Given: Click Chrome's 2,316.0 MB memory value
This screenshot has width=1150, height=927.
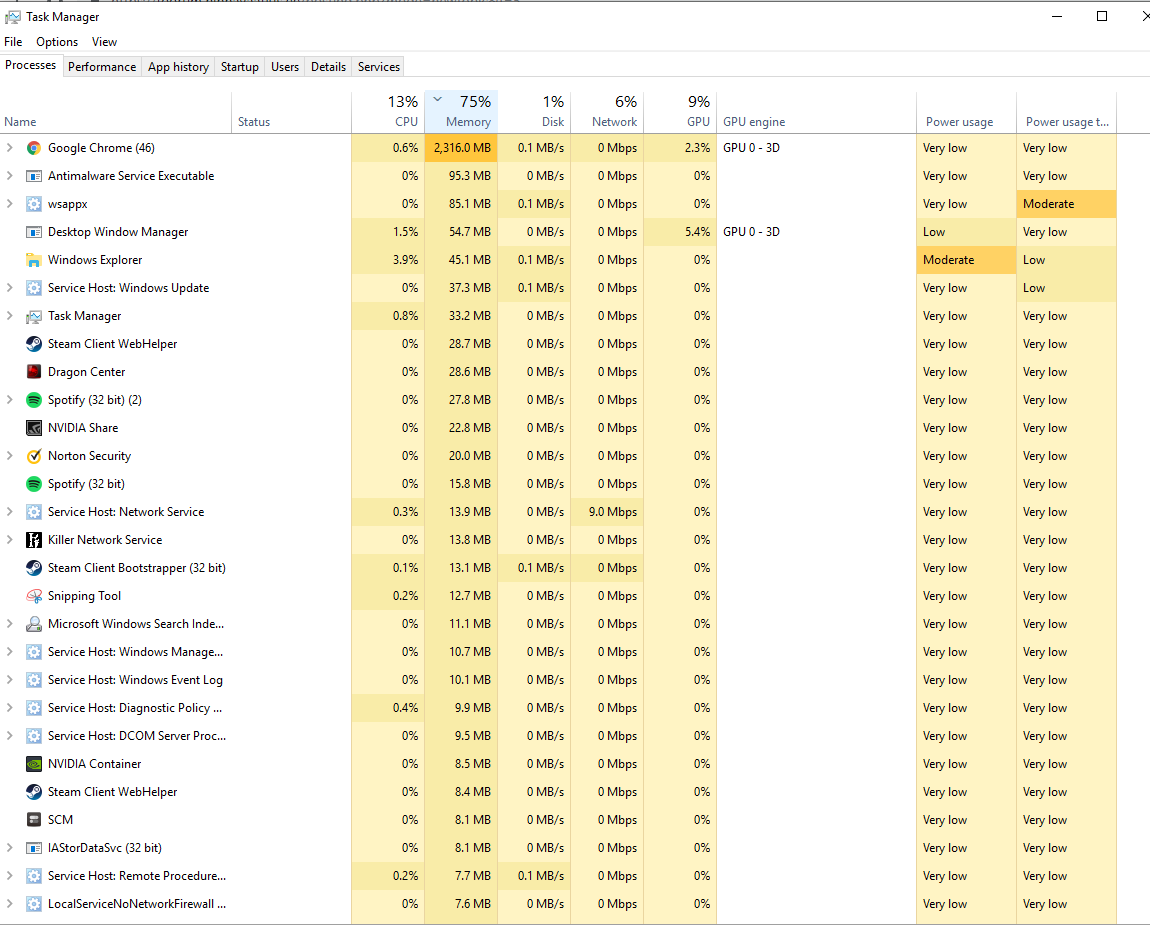Looking at the screenshot, I should point(462,148).
